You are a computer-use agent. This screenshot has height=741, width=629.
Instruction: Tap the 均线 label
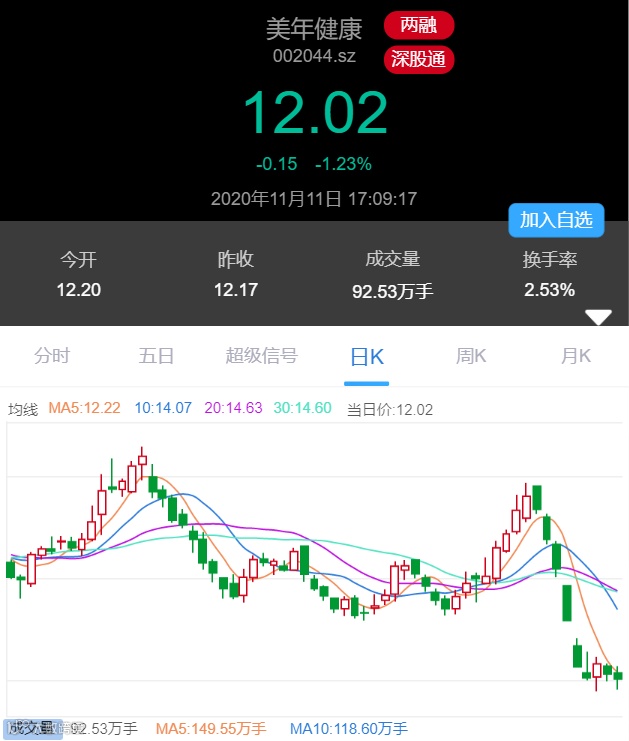click(x=23, y=409)
